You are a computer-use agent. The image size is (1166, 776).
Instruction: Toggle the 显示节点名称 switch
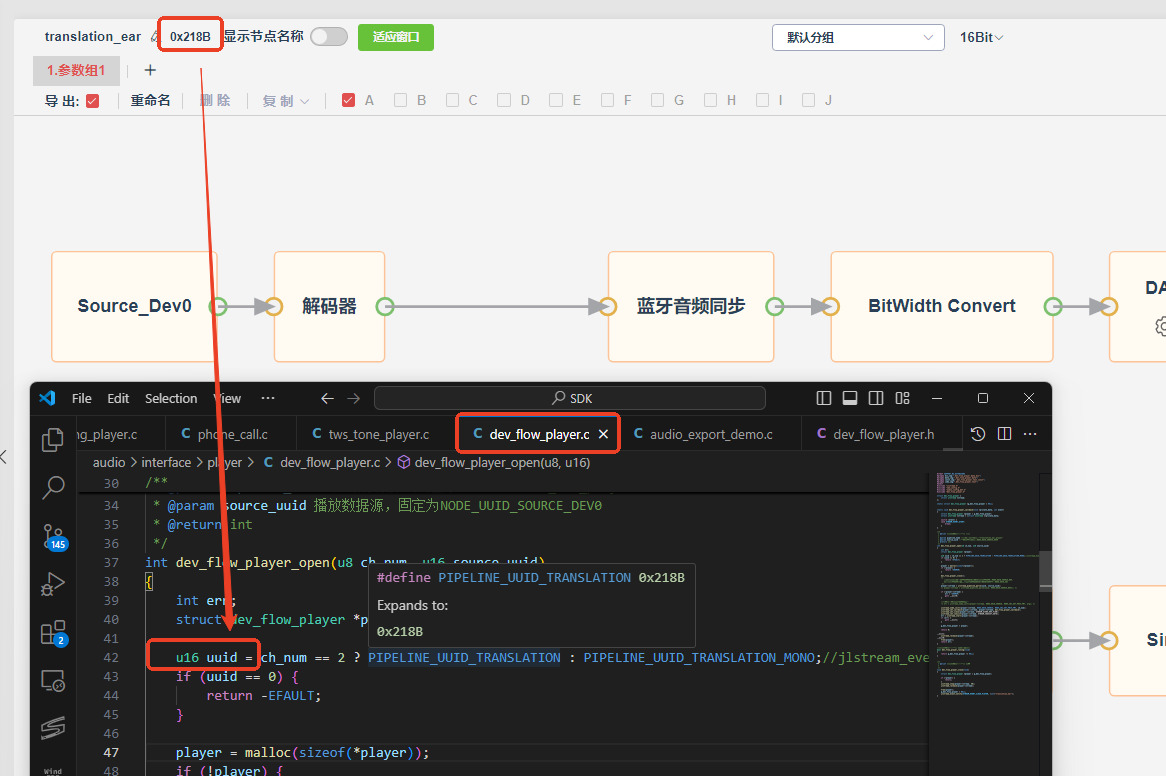329,36
